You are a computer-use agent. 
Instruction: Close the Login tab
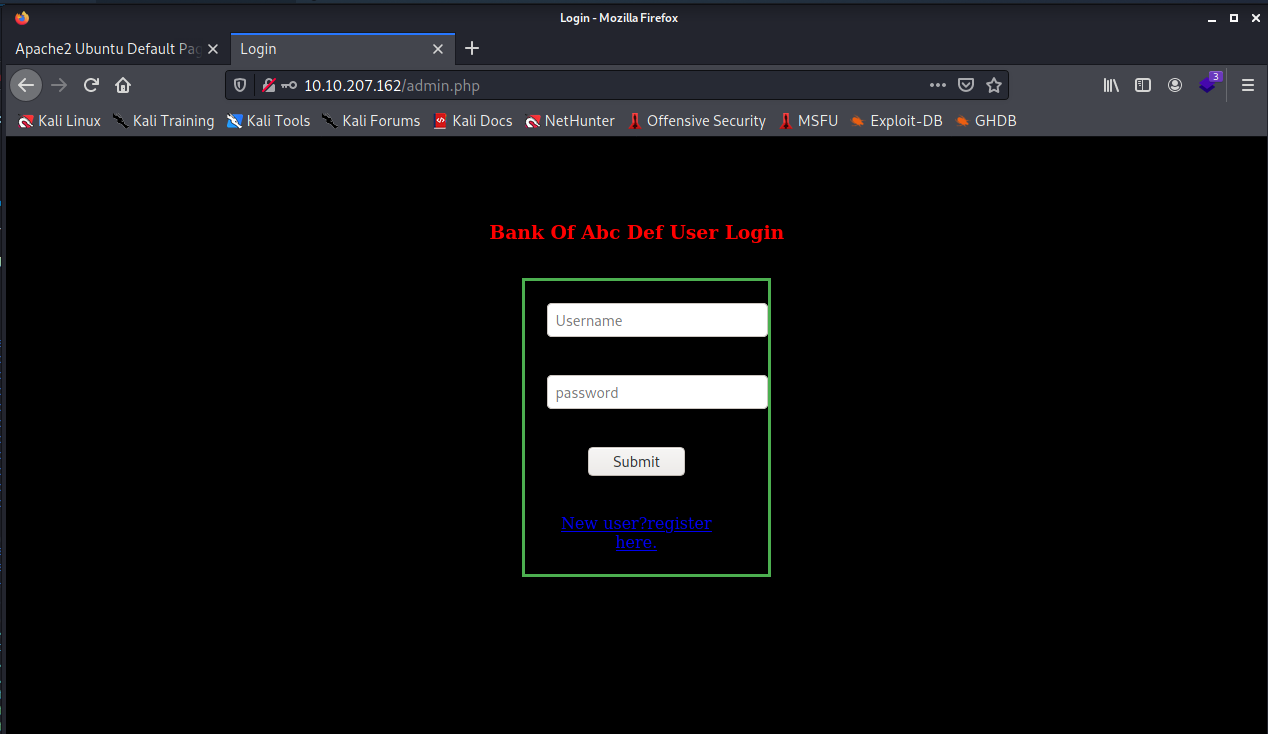click(x=437, y=49)
